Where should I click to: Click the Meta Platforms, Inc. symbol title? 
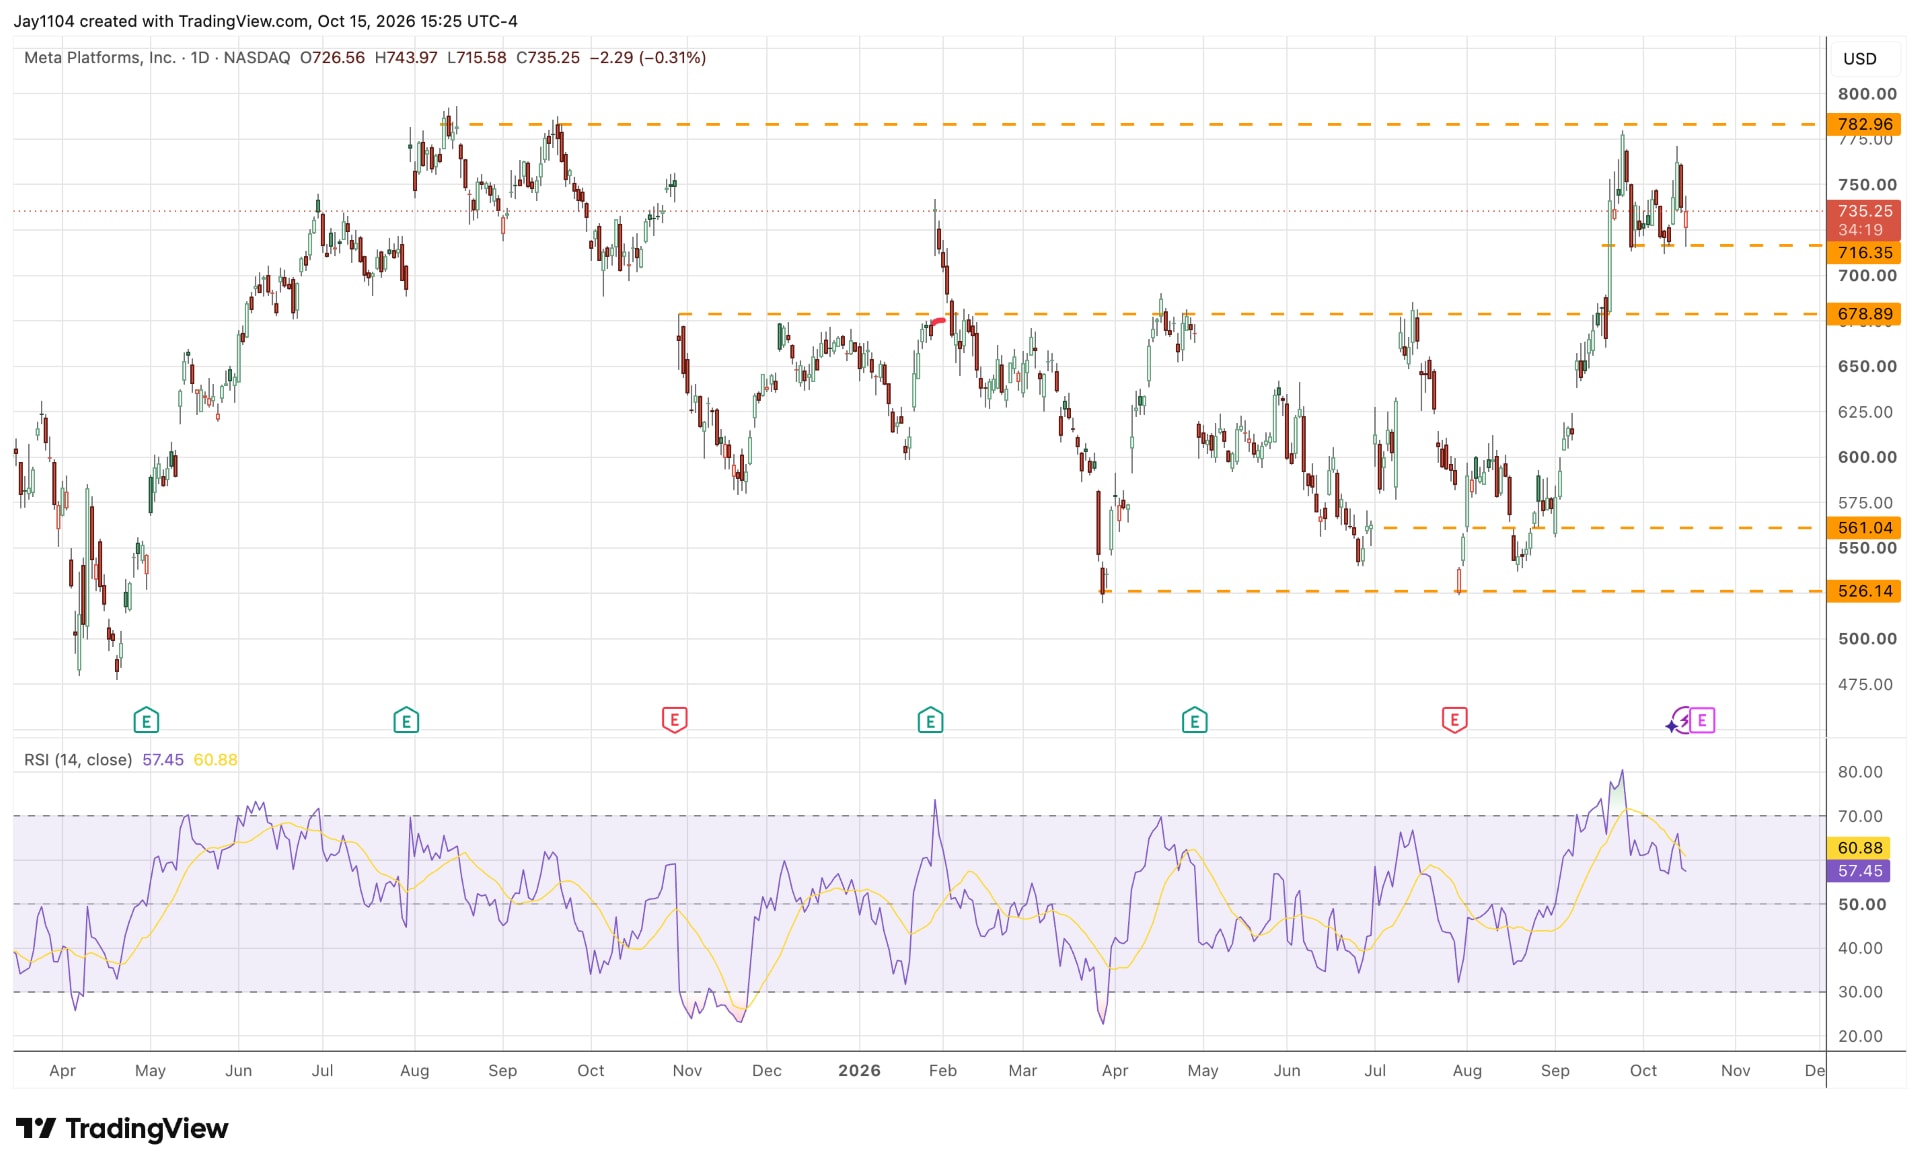[x=100, y=58]
